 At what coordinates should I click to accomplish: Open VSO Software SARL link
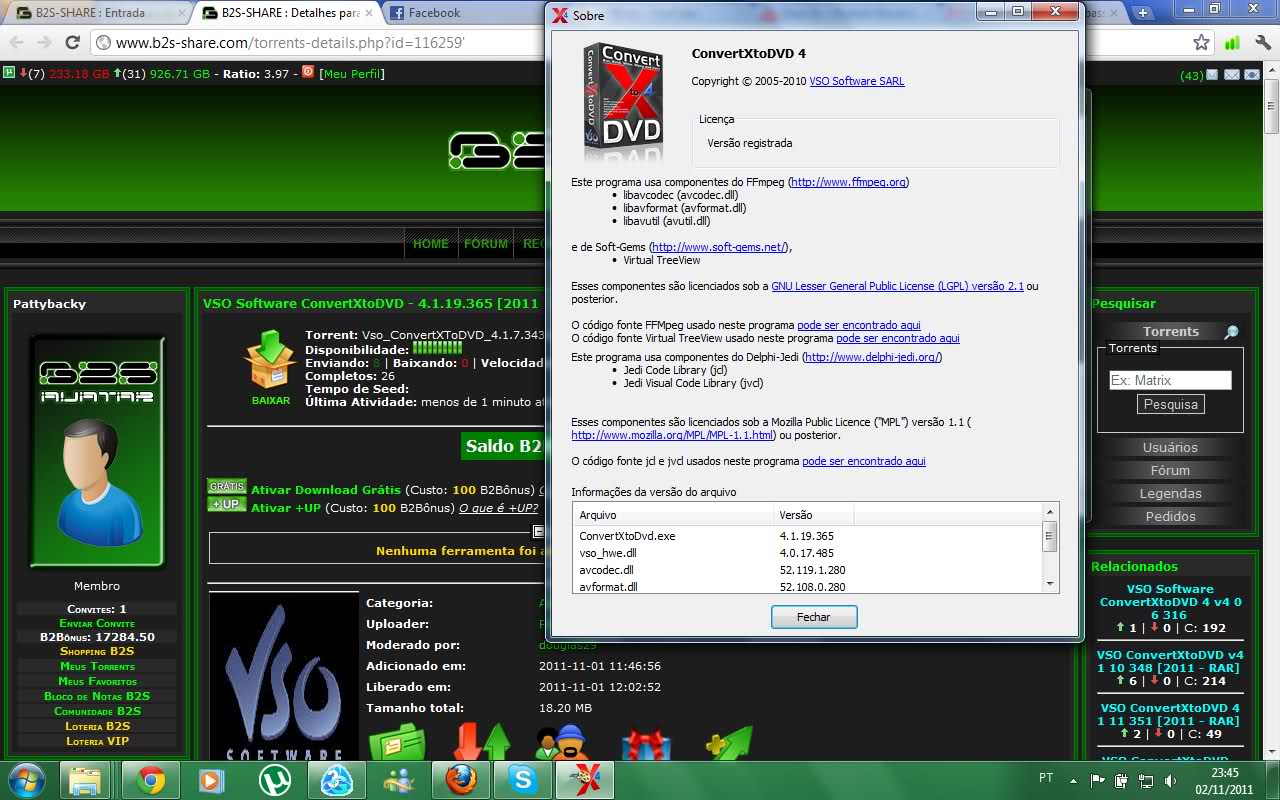coord(857,81)
